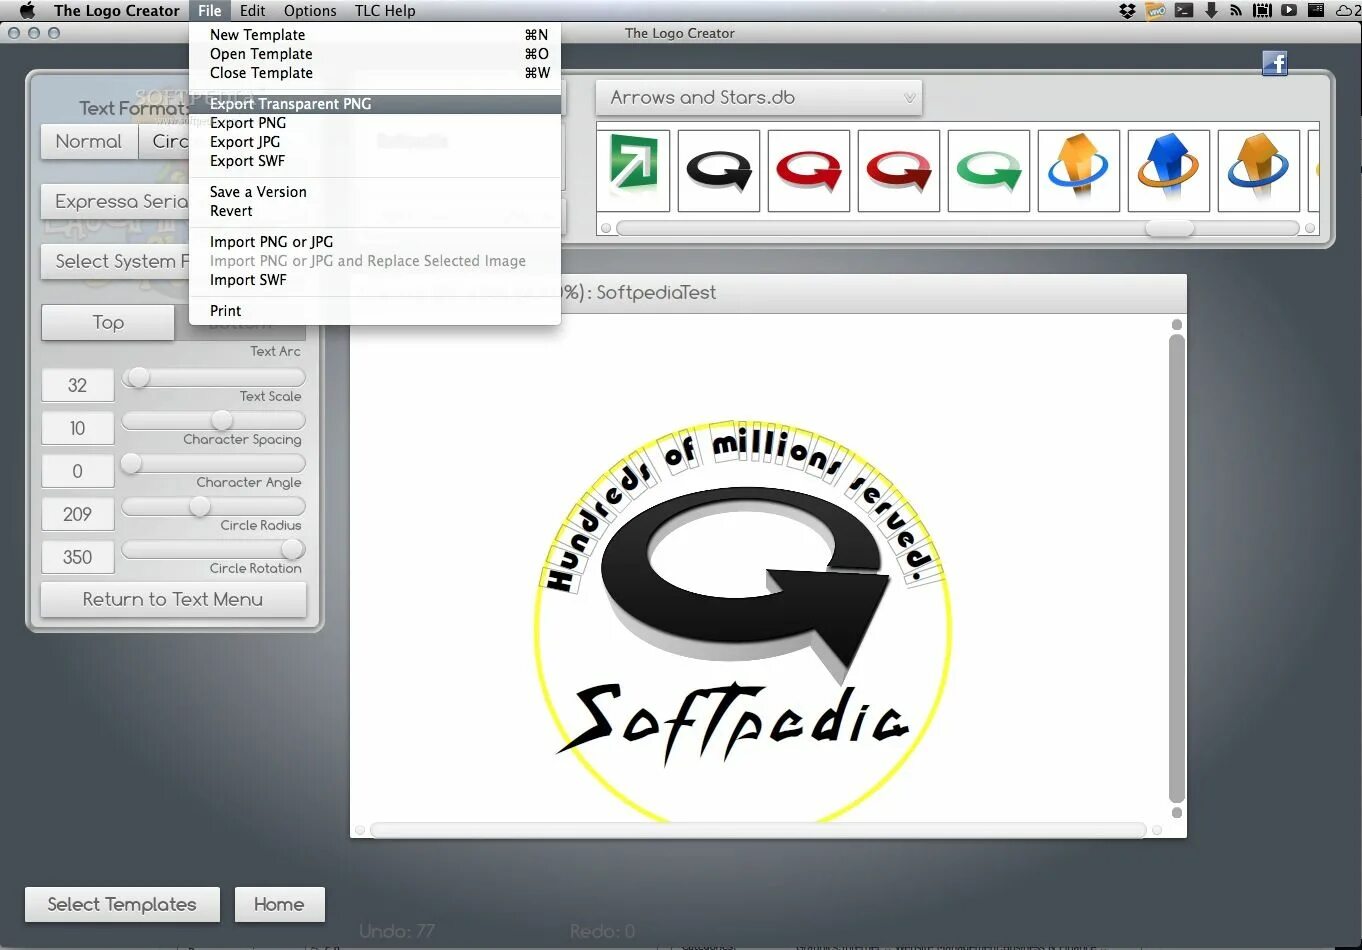Click the canvas horizontal scrollbar
1362x950 pixels.
tap(758, 830)
